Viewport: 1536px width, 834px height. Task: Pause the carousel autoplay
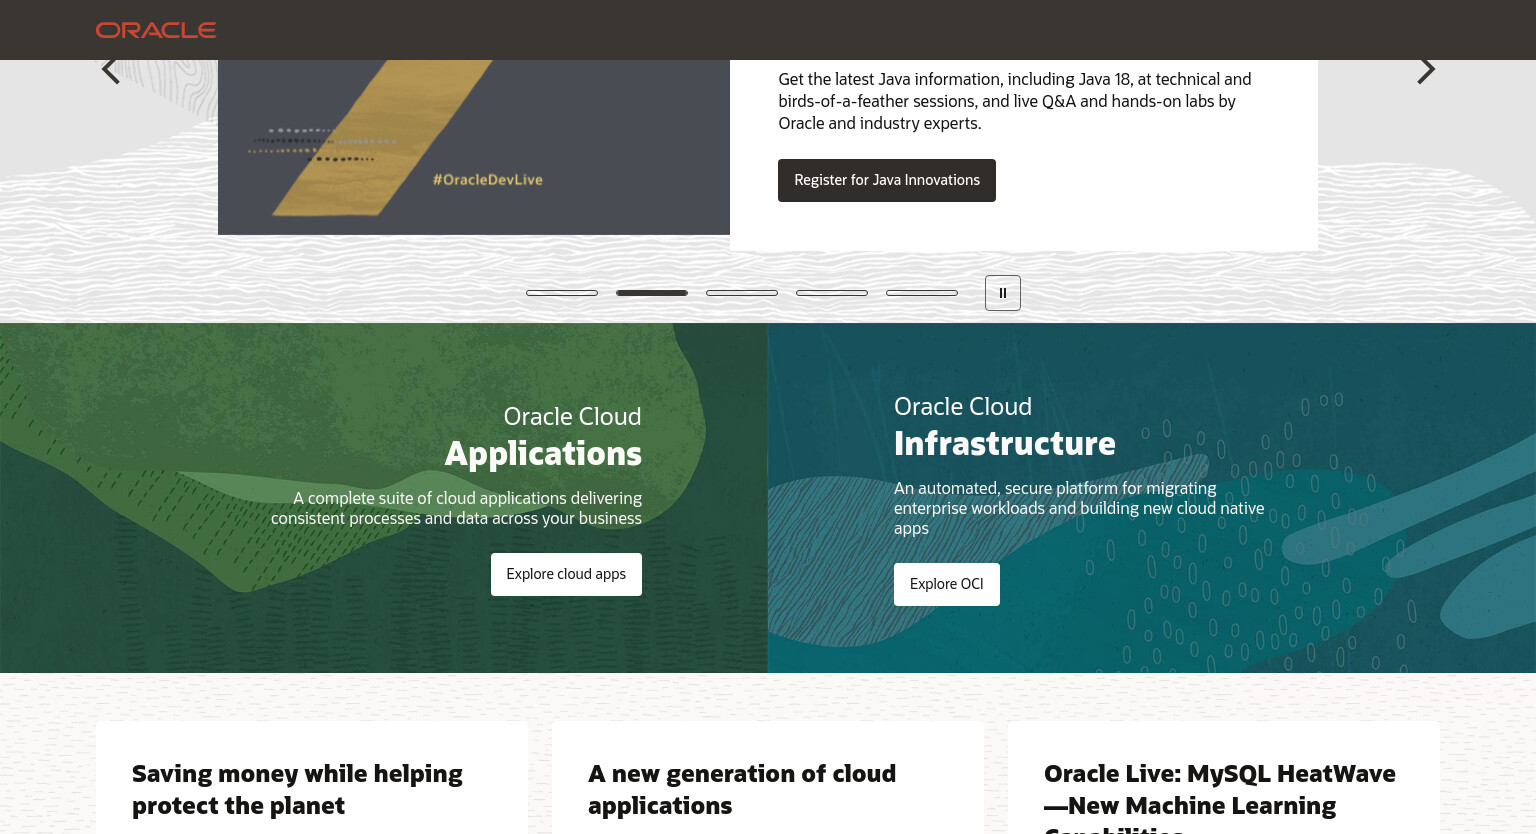[x=1003, y=293]
